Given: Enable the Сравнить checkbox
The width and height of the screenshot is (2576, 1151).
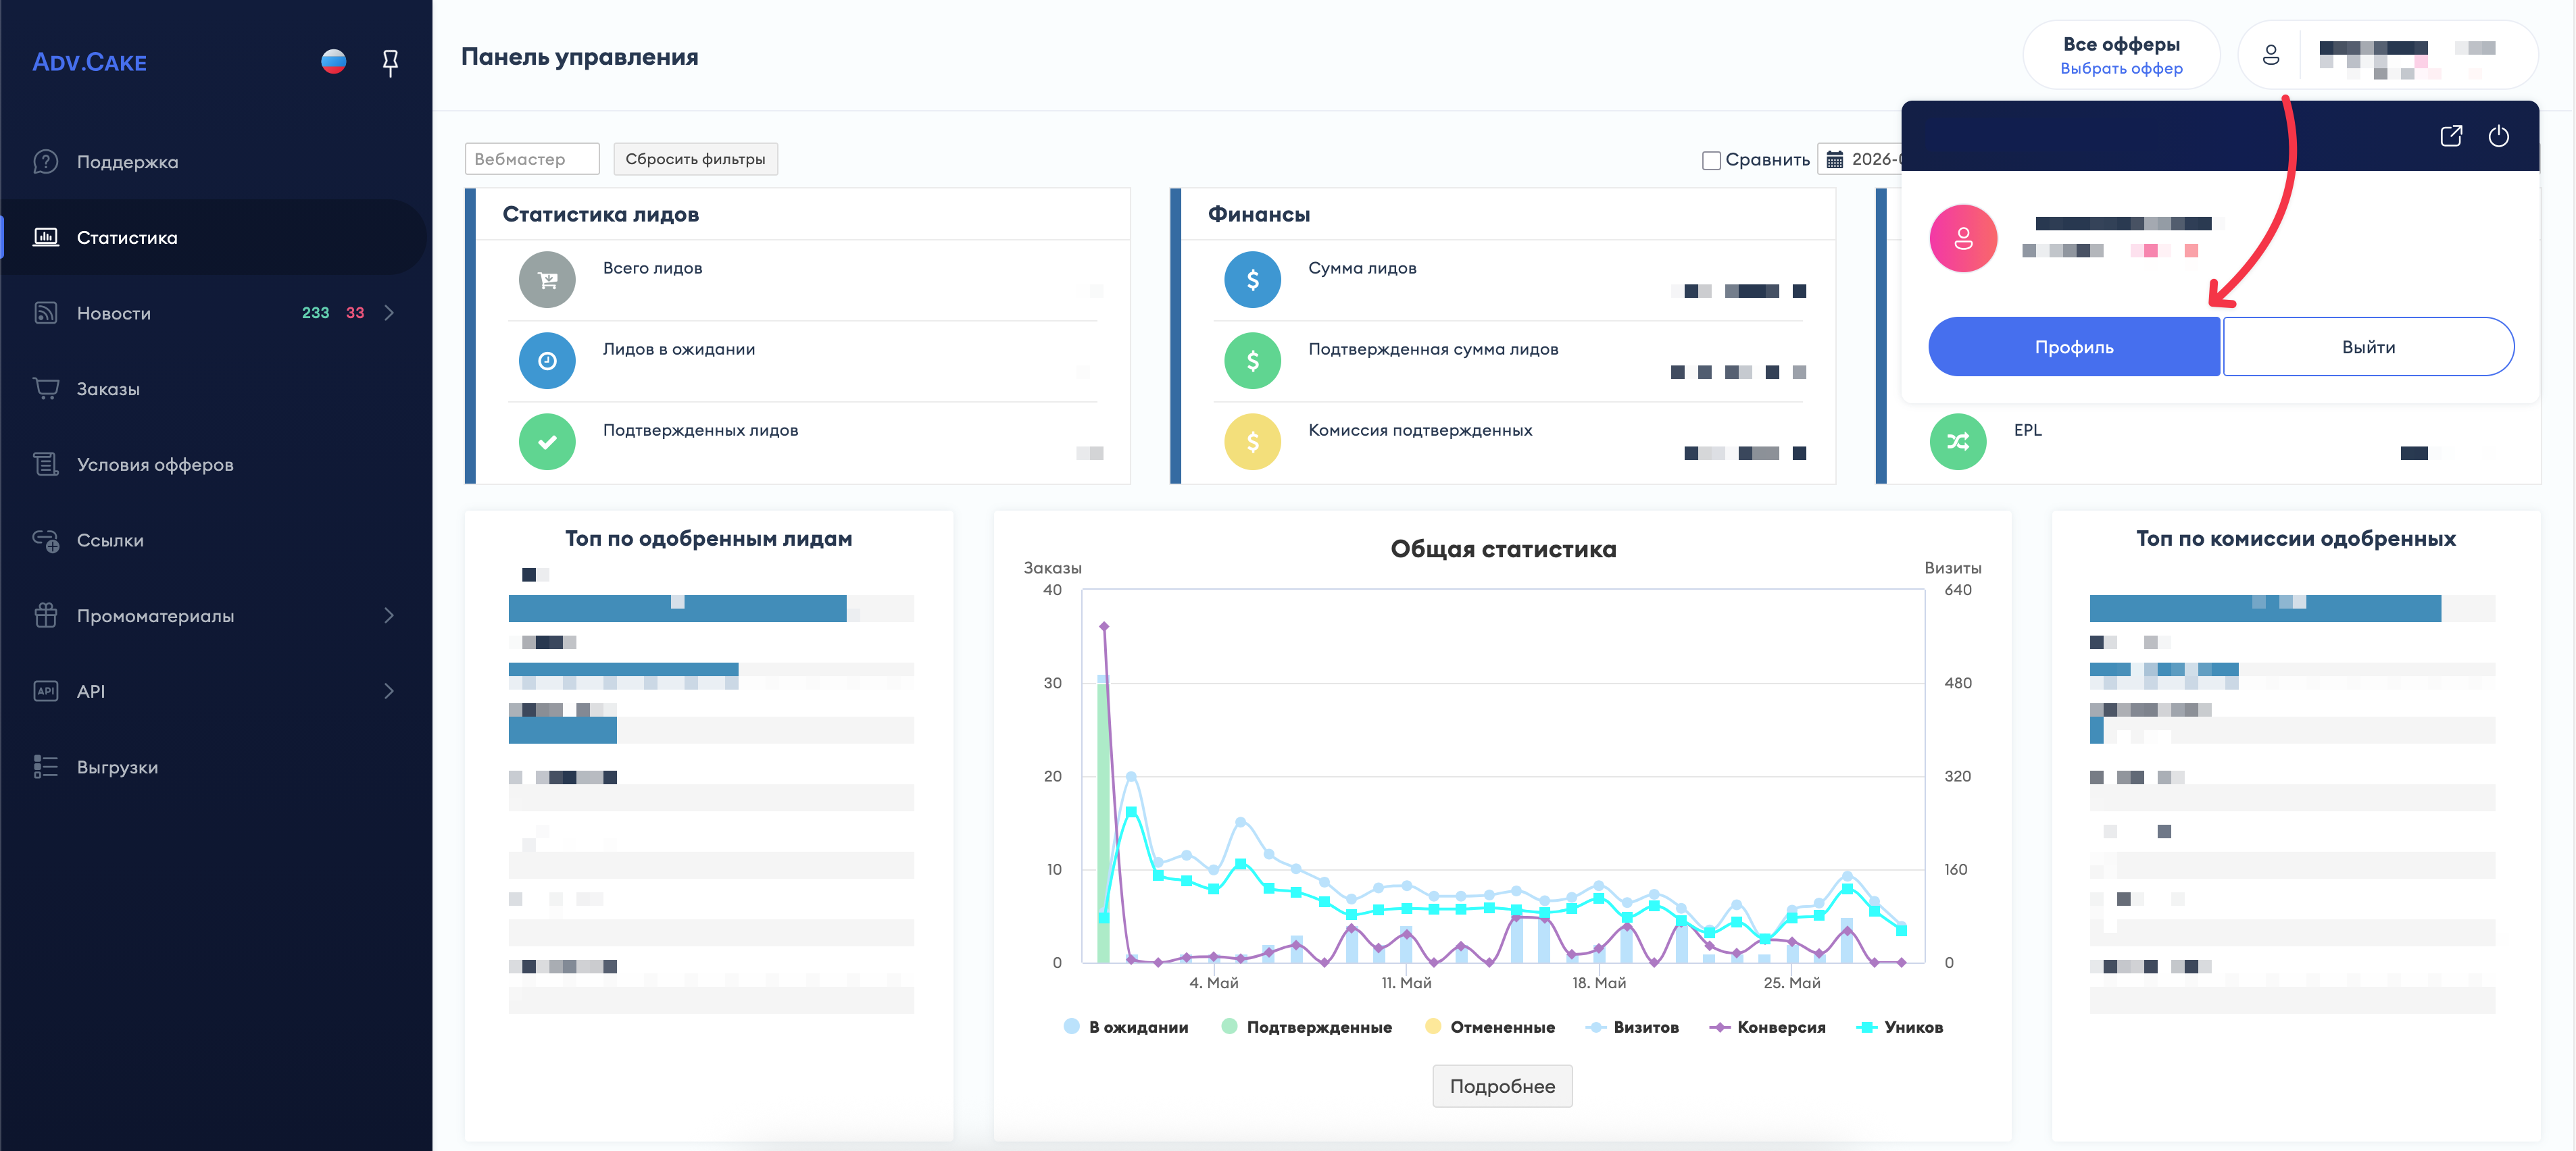Looking at the screenshot, I should [x=1711, y=160].
